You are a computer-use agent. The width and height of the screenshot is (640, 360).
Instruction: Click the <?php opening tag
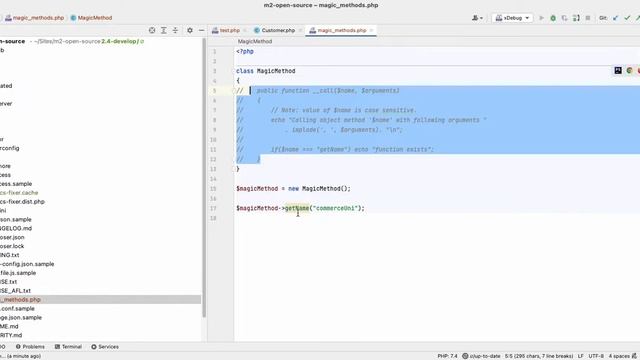[x=245, y=51]
